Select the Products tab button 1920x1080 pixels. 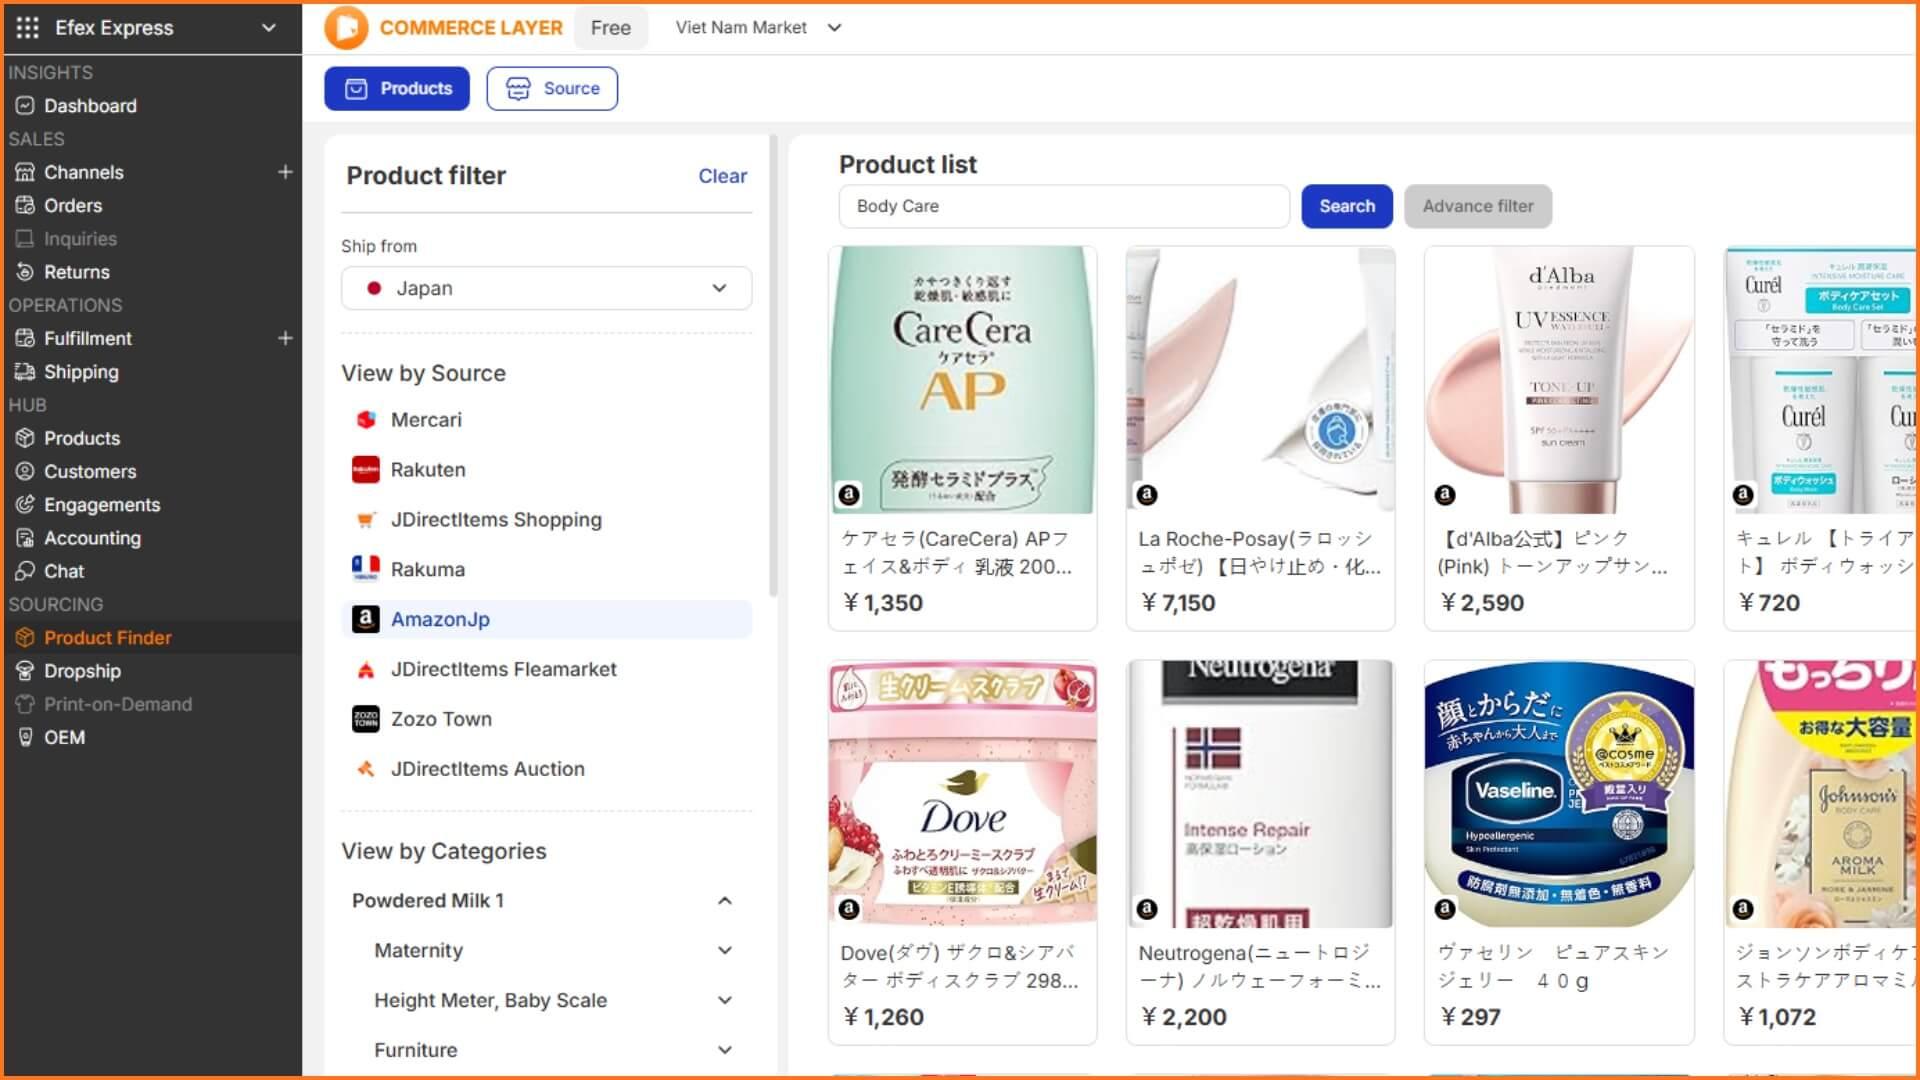397,89
